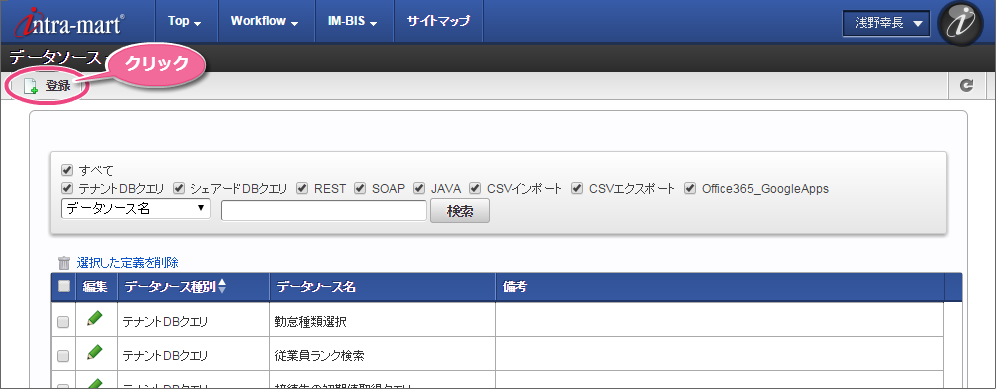Screen dimensions: 996x389
Task: Click テナントDBクエリ type cell in 勤怠種類選択 row
Action: pos(193,320)
